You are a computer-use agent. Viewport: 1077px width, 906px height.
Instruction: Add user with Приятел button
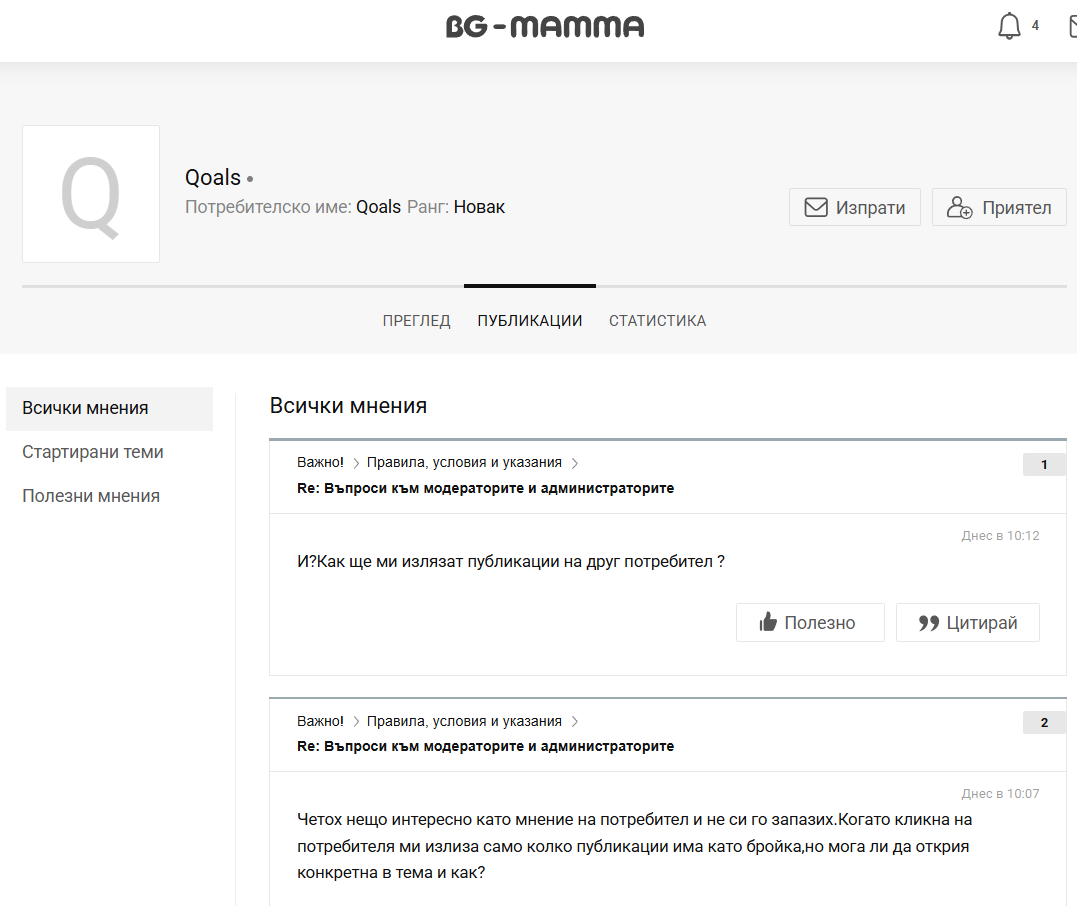pos(999,208)
